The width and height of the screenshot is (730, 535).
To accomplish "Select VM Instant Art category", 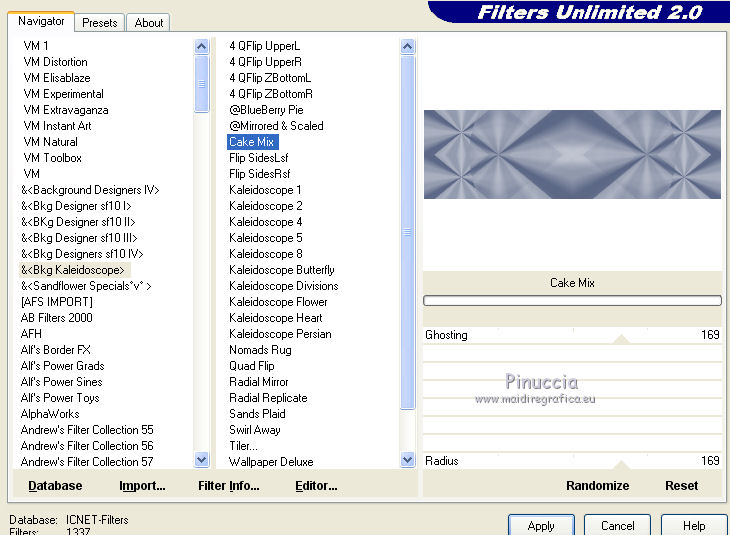I will [57, 126].
